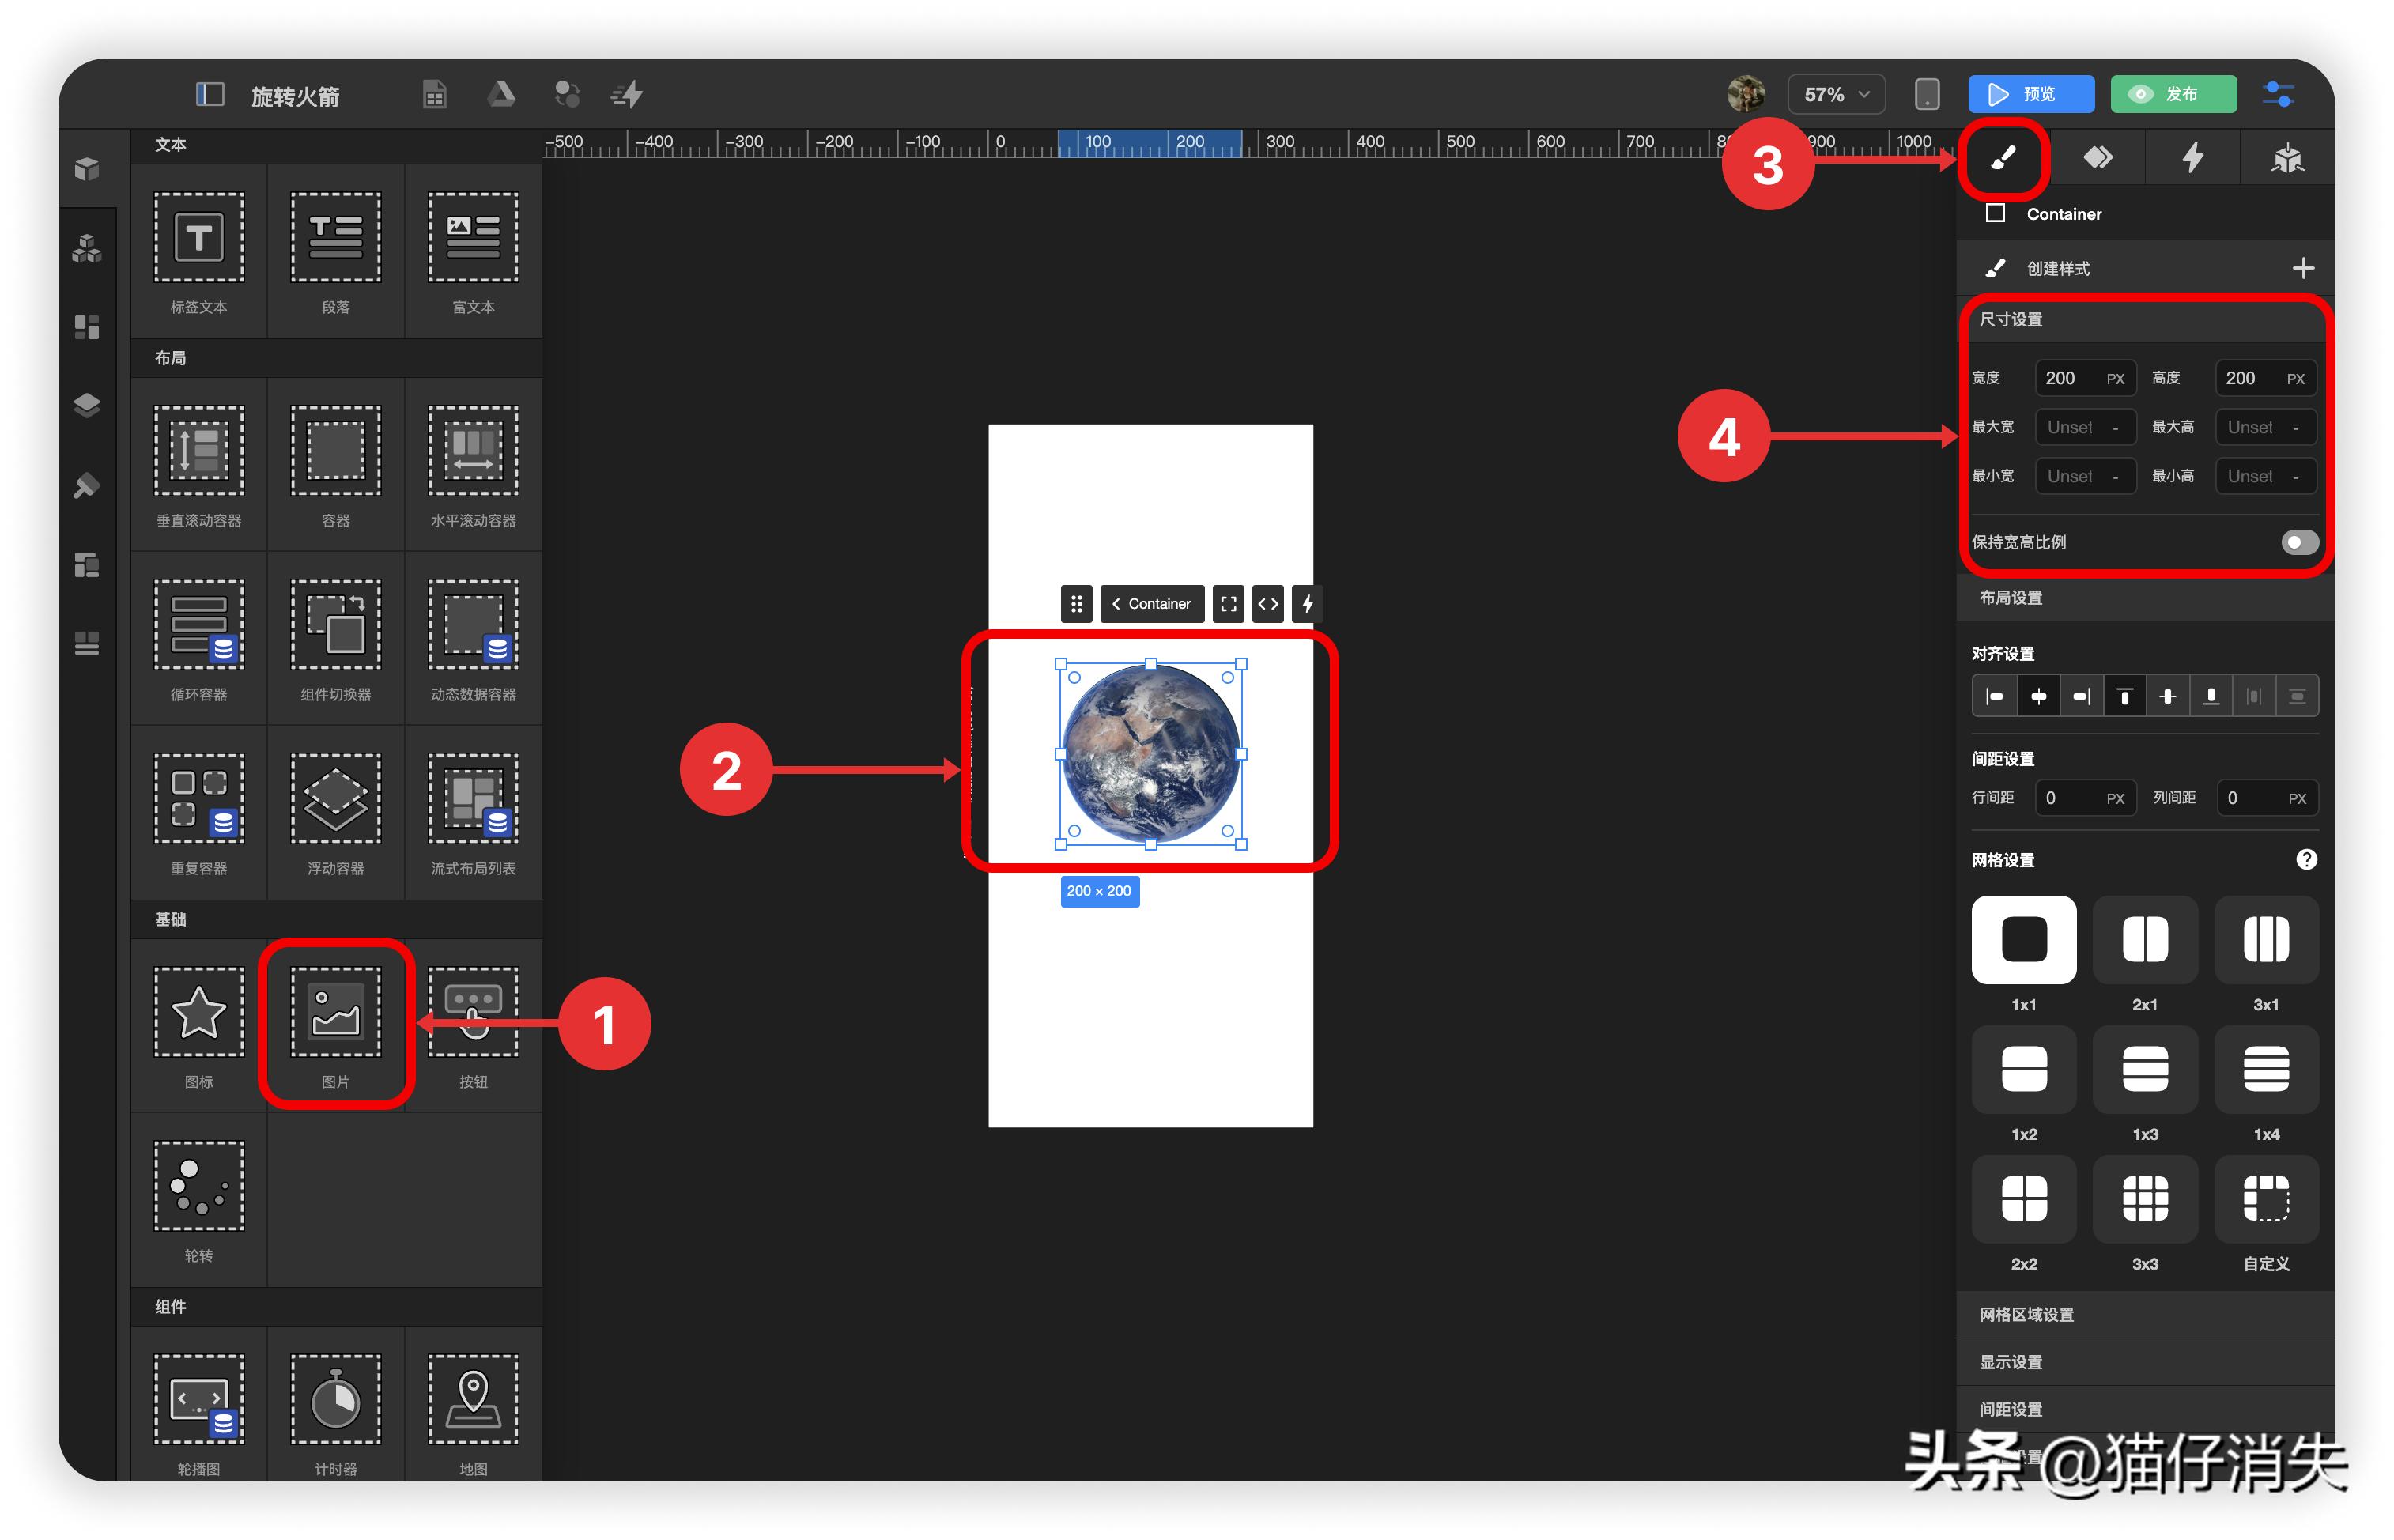Click the 发布 publish button
2394x1540 pixels.
[x=2172, y=94]
